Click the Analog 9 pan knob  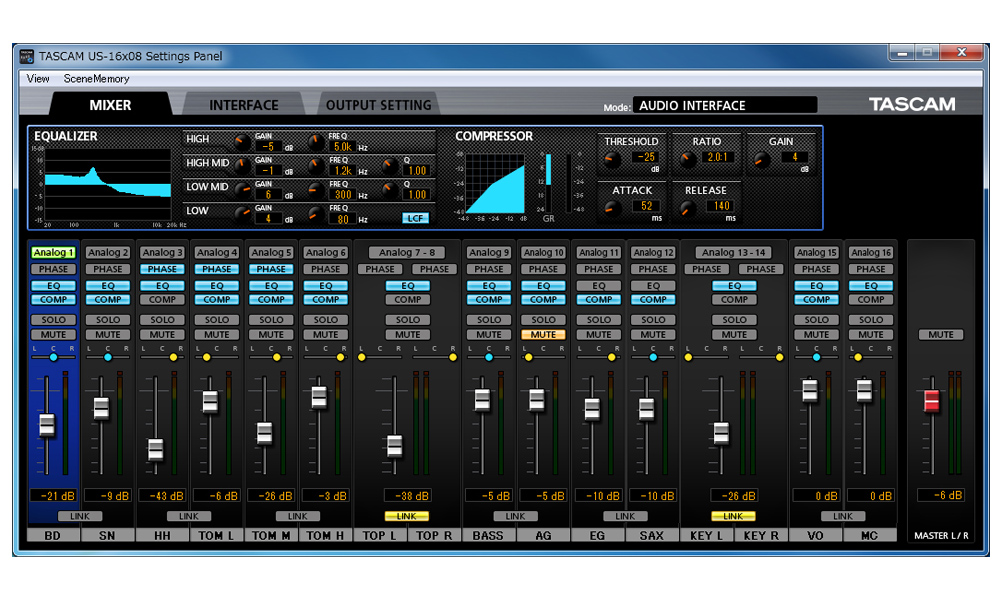pyautogui.click(x=489, y=358)
